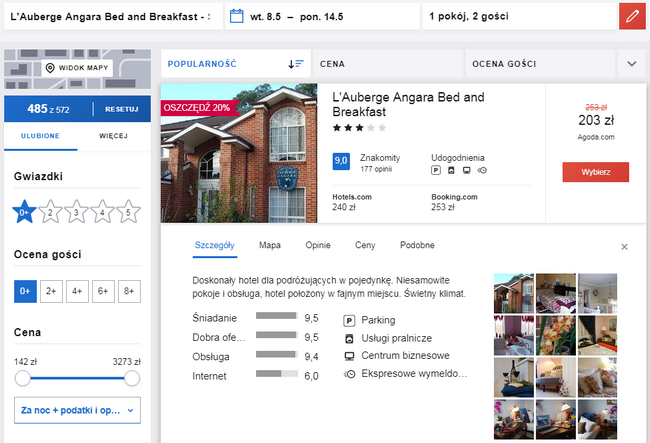Select the 3 star rating filter
The width and height of the screenshot is (650, 443).
76,212
